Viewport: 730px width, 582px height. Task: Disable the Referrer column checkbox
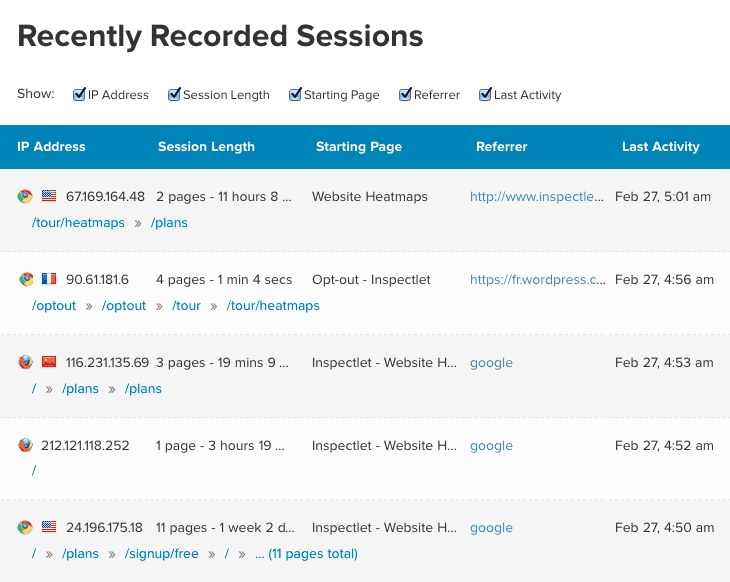405,95
